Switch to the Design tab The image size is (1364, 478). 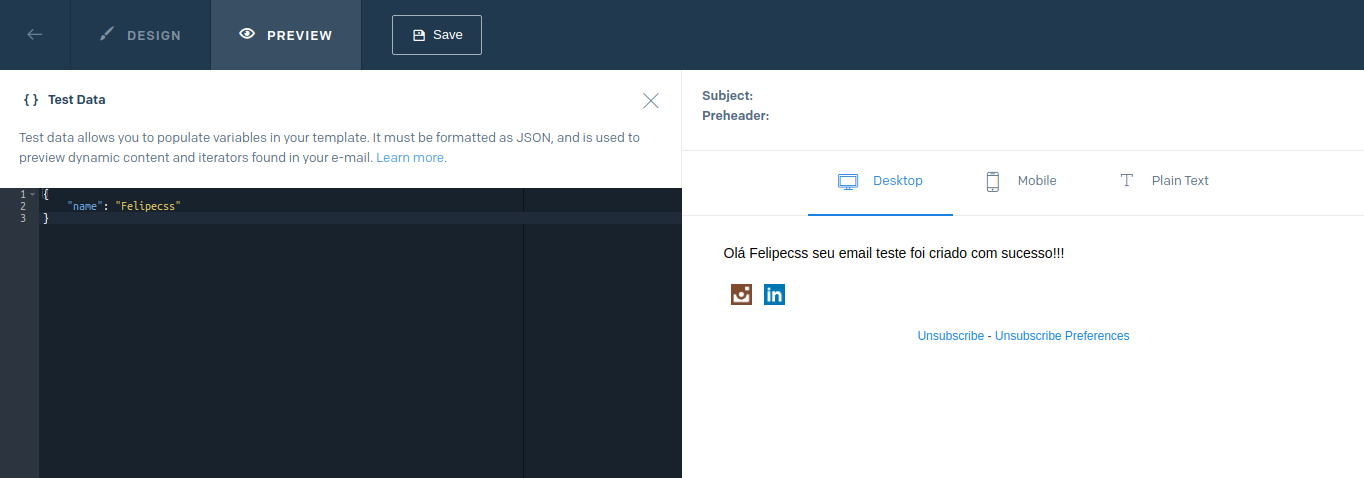click(141, 35)
